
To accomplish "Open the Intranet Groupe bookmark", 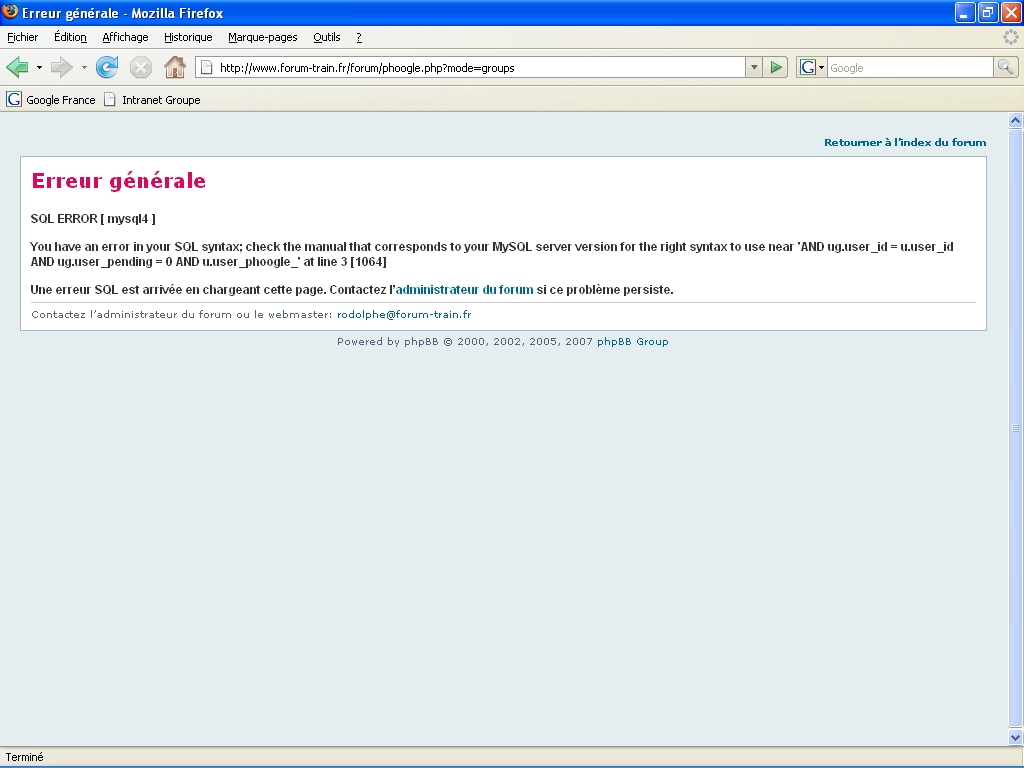I will (x=152, y=100).
